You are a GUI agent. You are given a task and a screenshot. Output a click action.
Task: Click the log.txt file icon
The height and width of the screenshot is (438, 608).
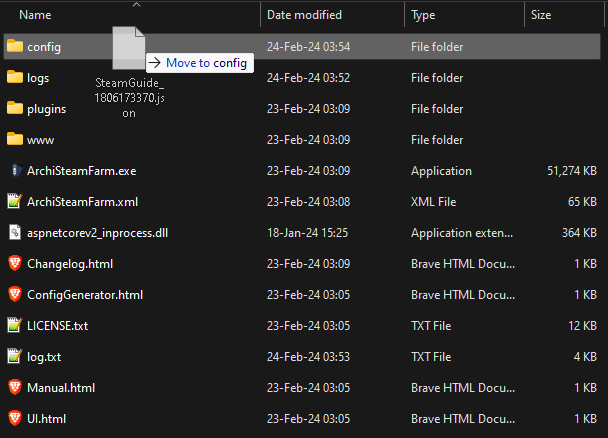pyautogui.click(x=14, y=356)
